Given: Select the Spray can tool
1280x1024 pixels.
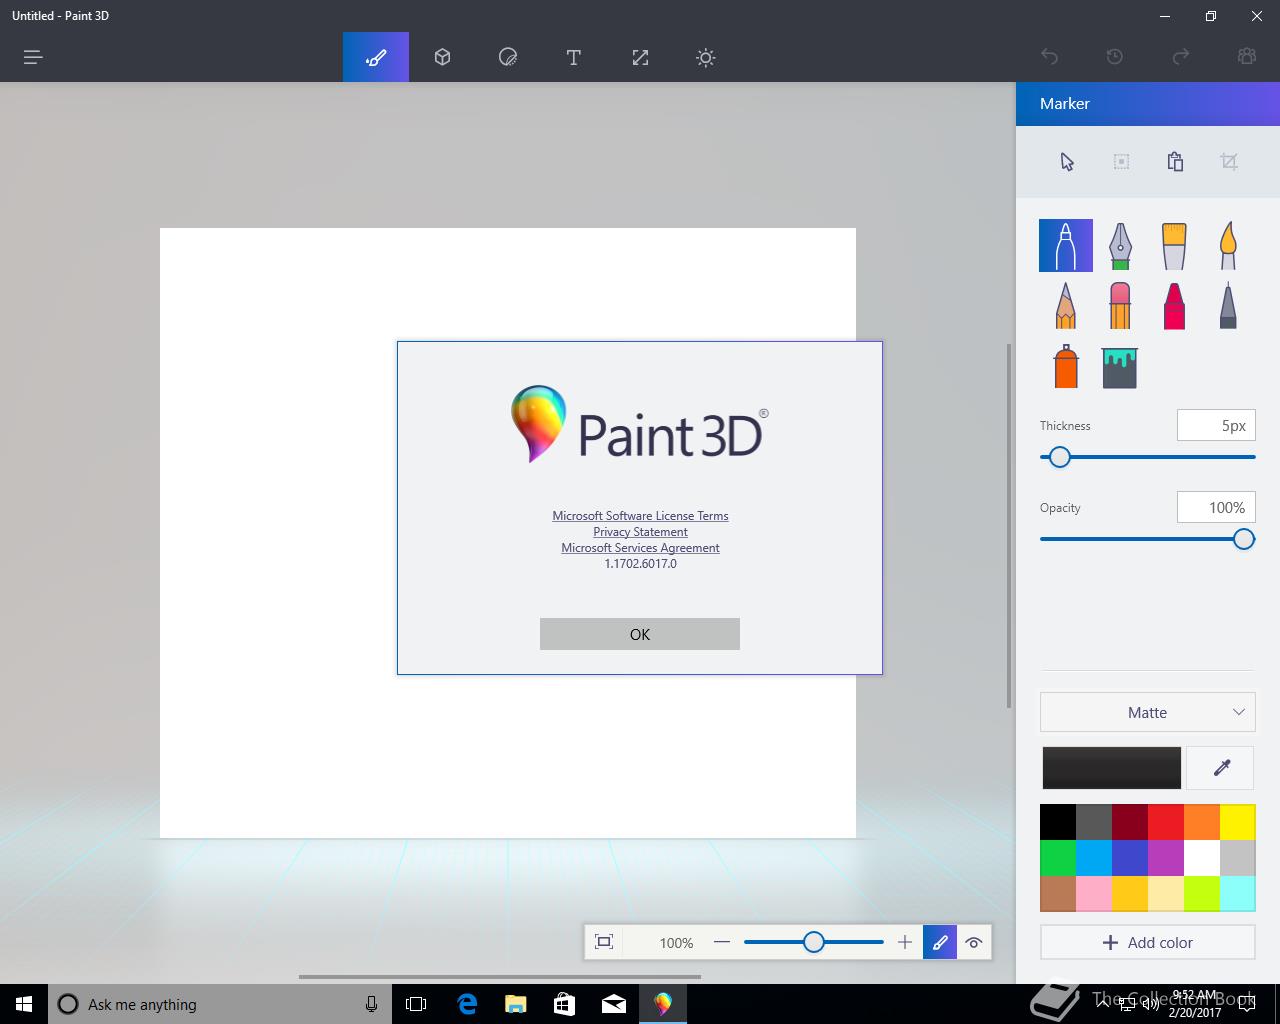Looking at the screenshot, I should pyautogui.click(x=1066, y=366).
